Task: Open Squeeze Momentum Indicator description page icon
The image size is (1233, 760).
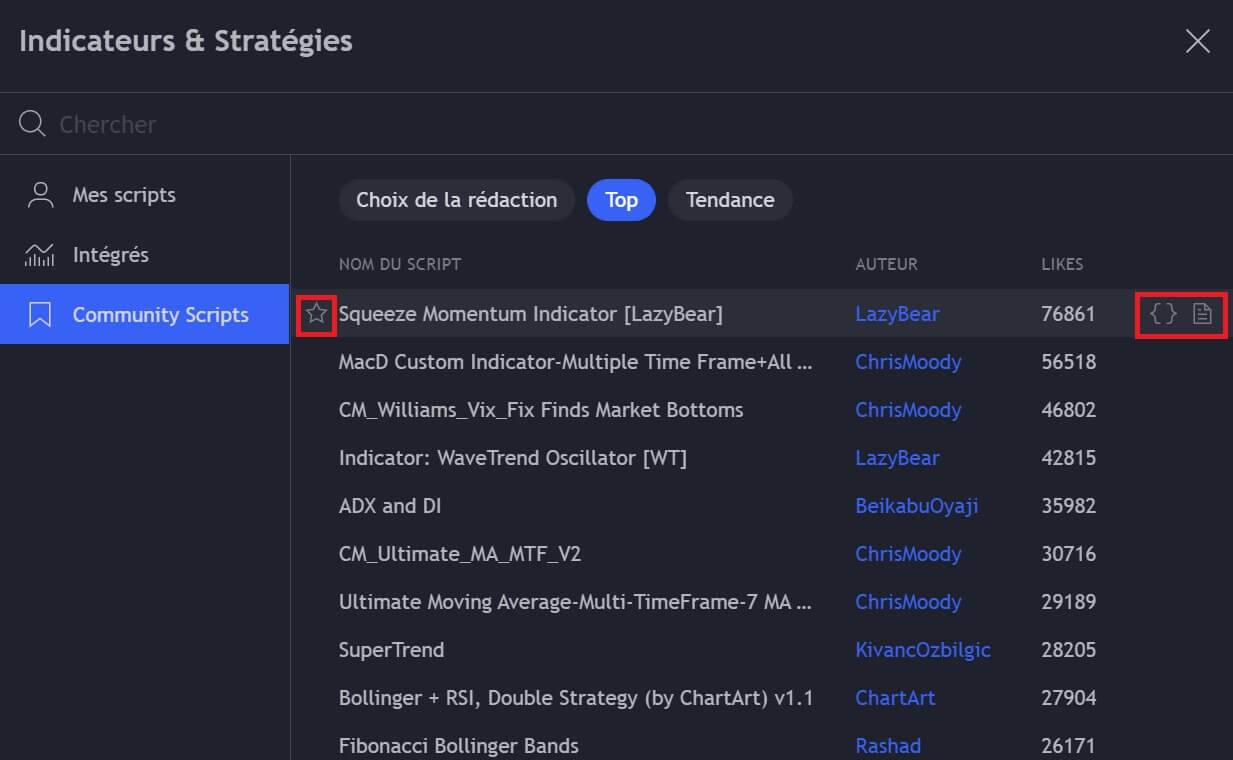Action: 1202,314
